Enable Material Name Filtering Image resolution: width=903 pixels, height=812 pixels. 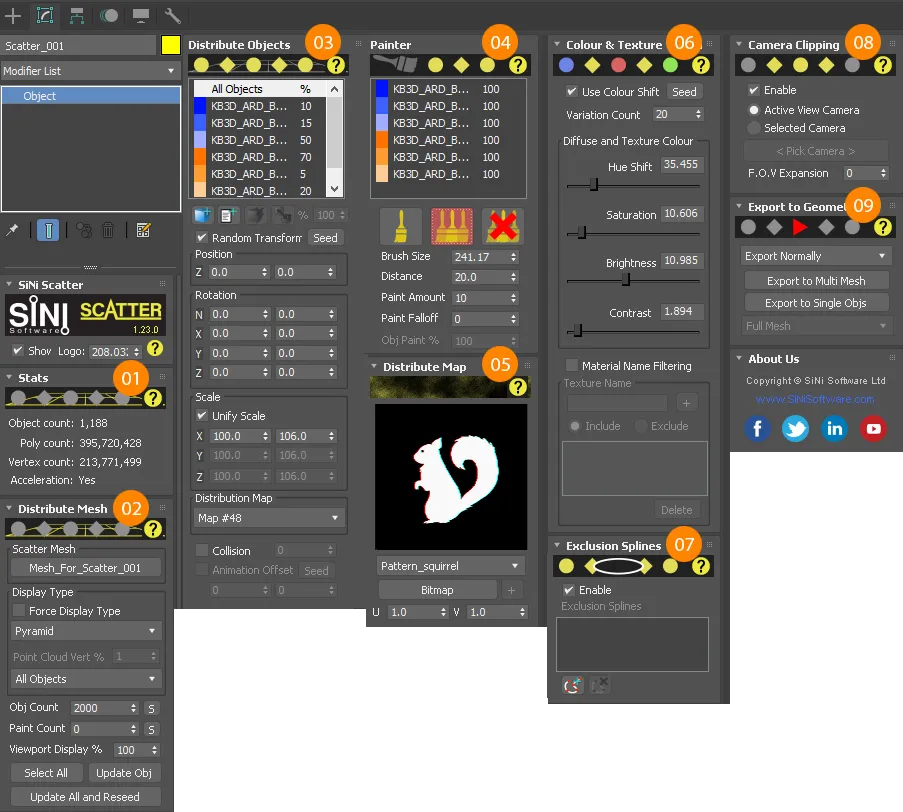click(x=573, y=366)
